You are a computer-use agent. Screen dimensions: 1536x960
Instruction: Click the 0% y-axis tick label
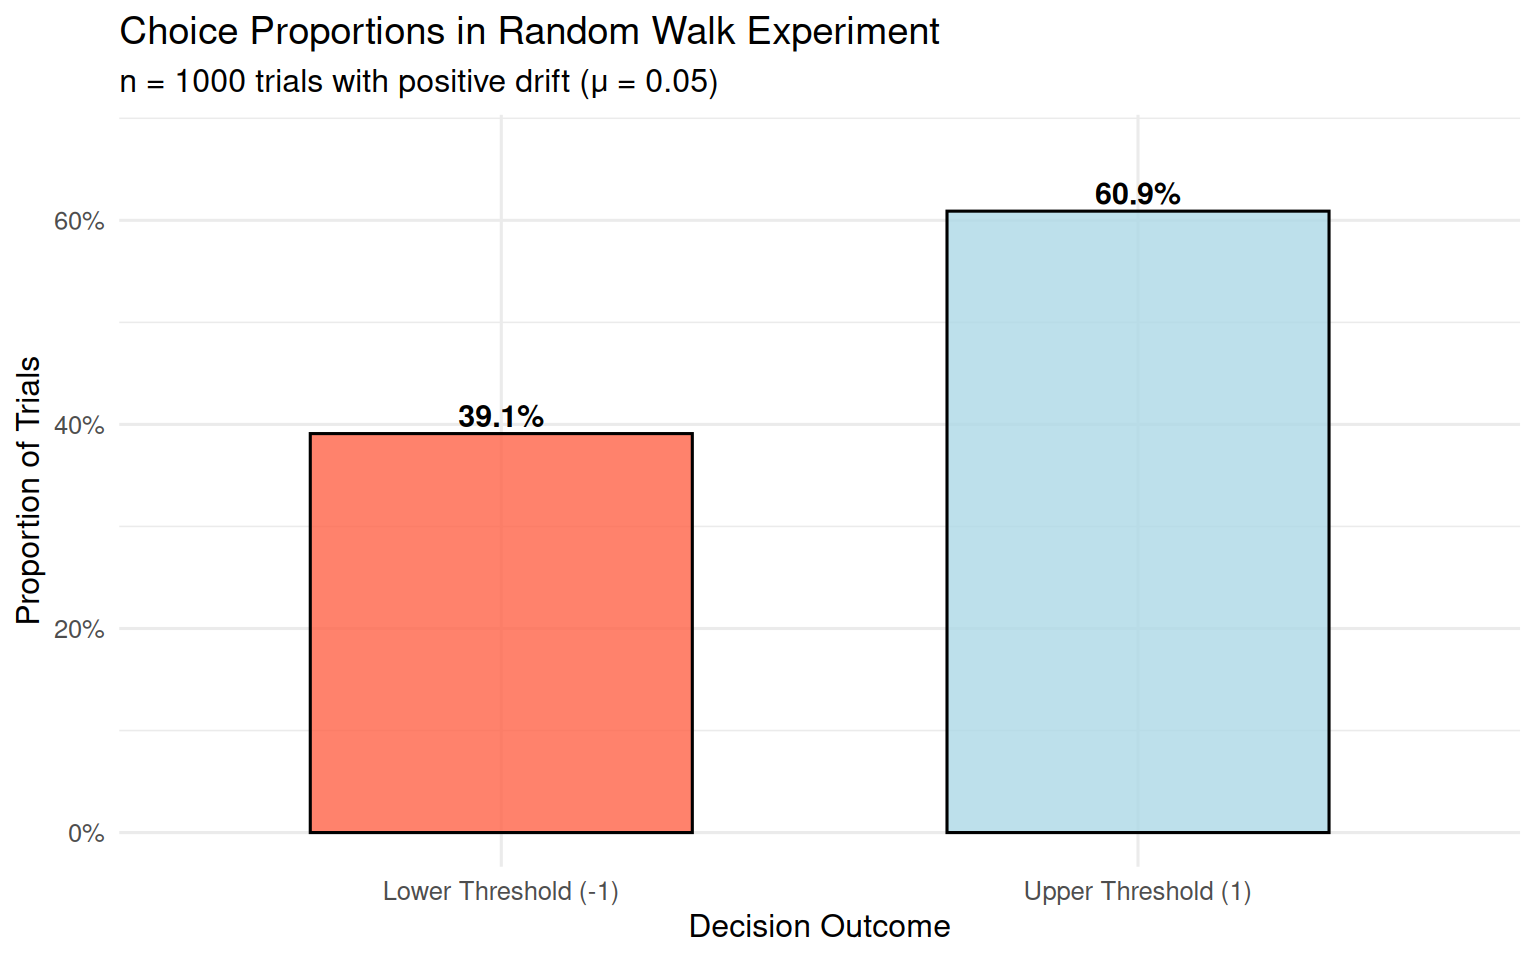[86, 833]
